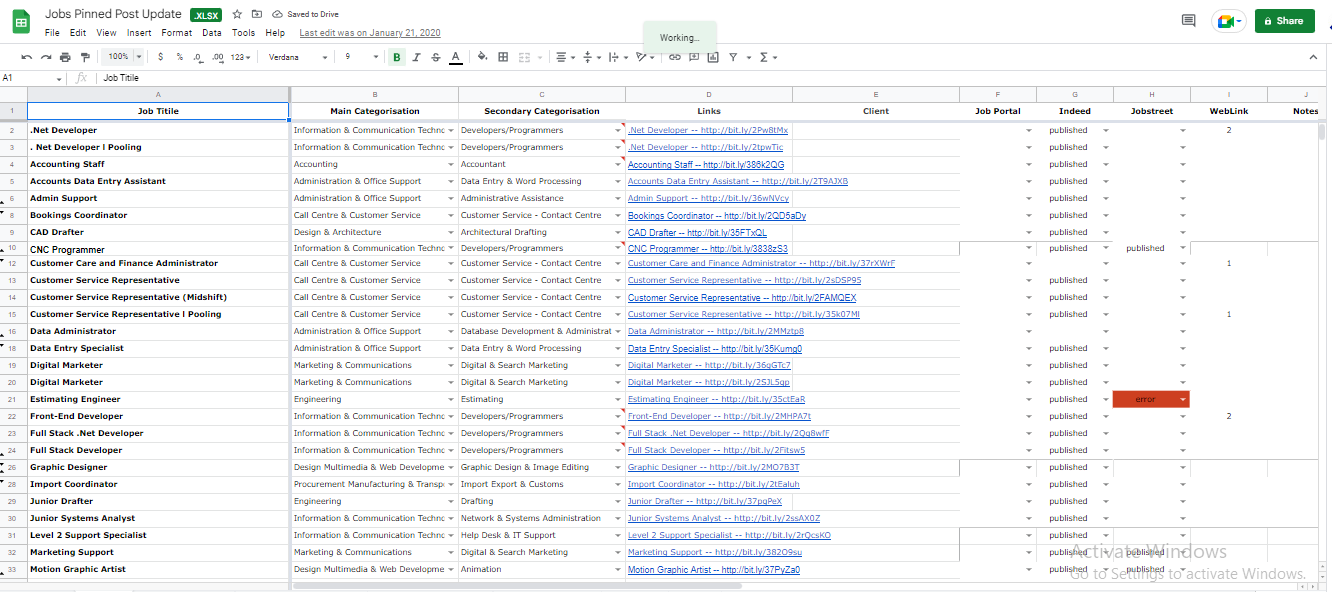The width and height of the screenshot is (1332, 592).
Task: Click the Undo arrow in the toolbar
Action: click(27, 57)
